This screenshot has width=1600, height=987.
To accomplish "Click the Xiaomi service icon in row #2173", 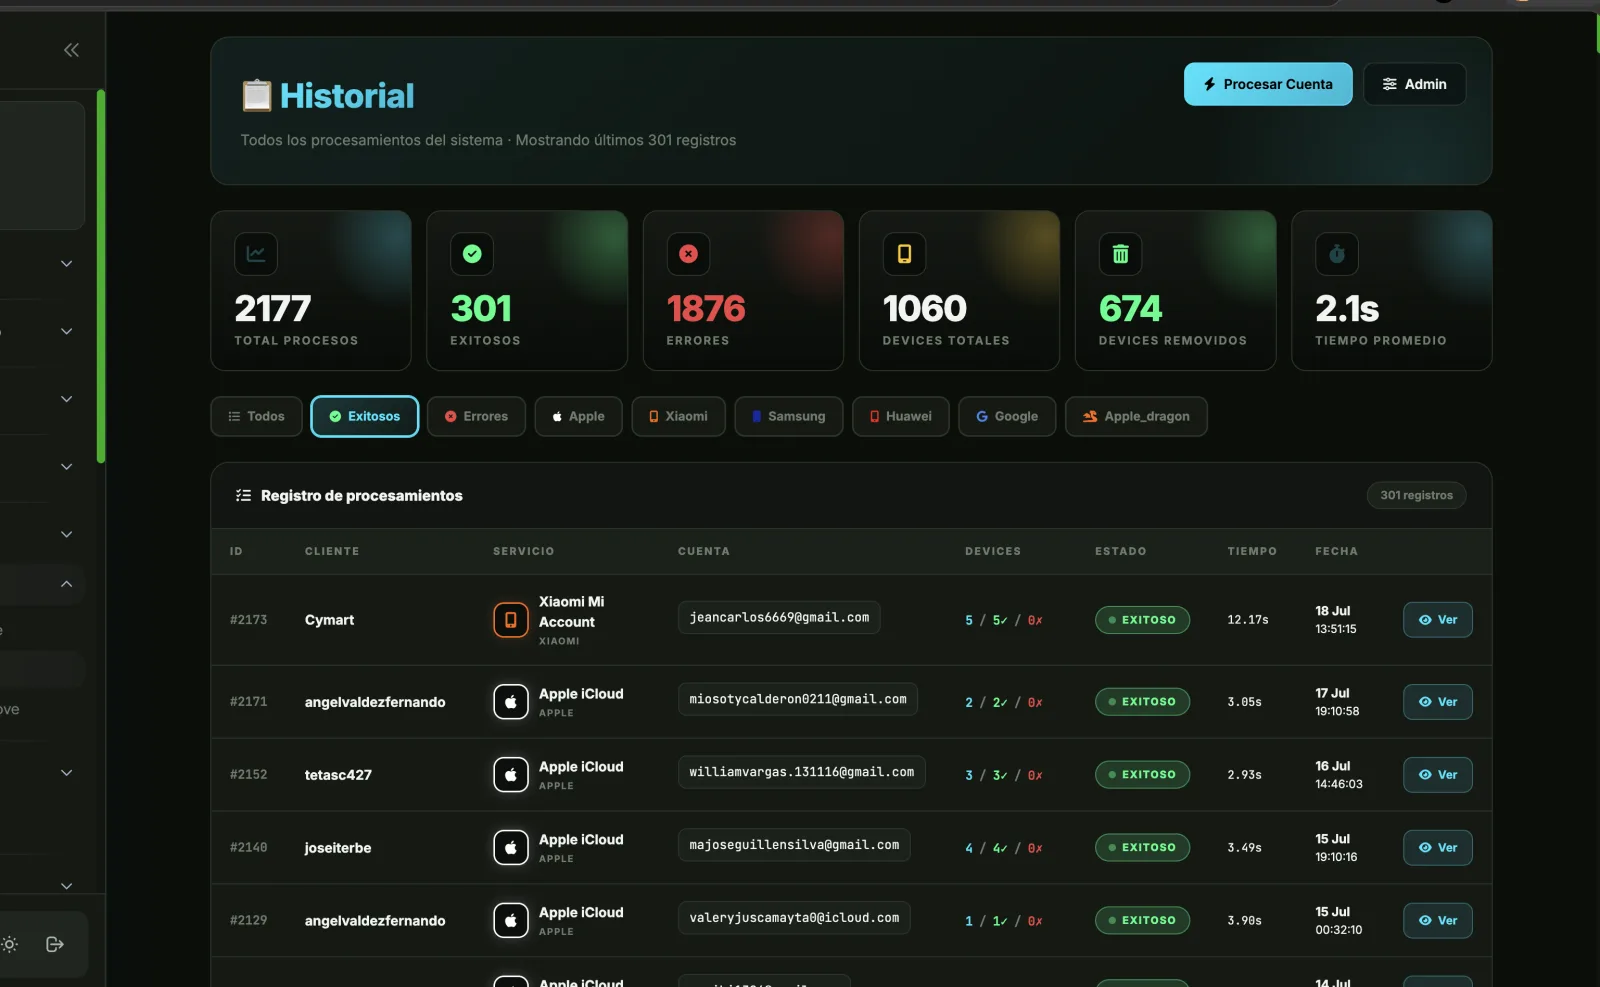I will click(x=511, y=620).
